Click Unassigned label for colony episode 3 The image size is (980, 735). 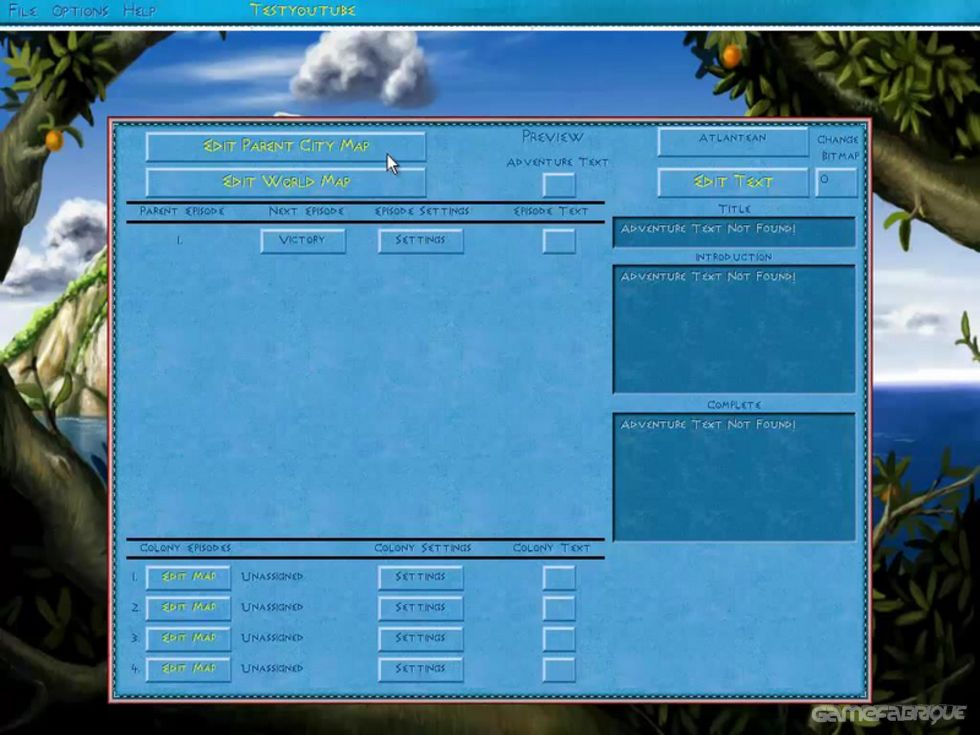point(272,638)
